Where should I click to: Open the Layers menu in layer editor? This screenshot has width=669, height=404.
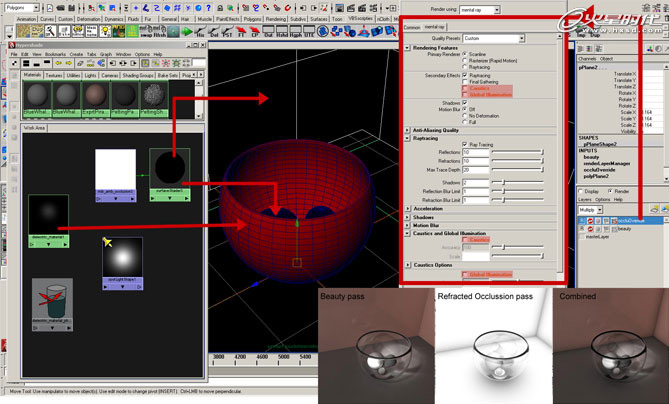584,199
